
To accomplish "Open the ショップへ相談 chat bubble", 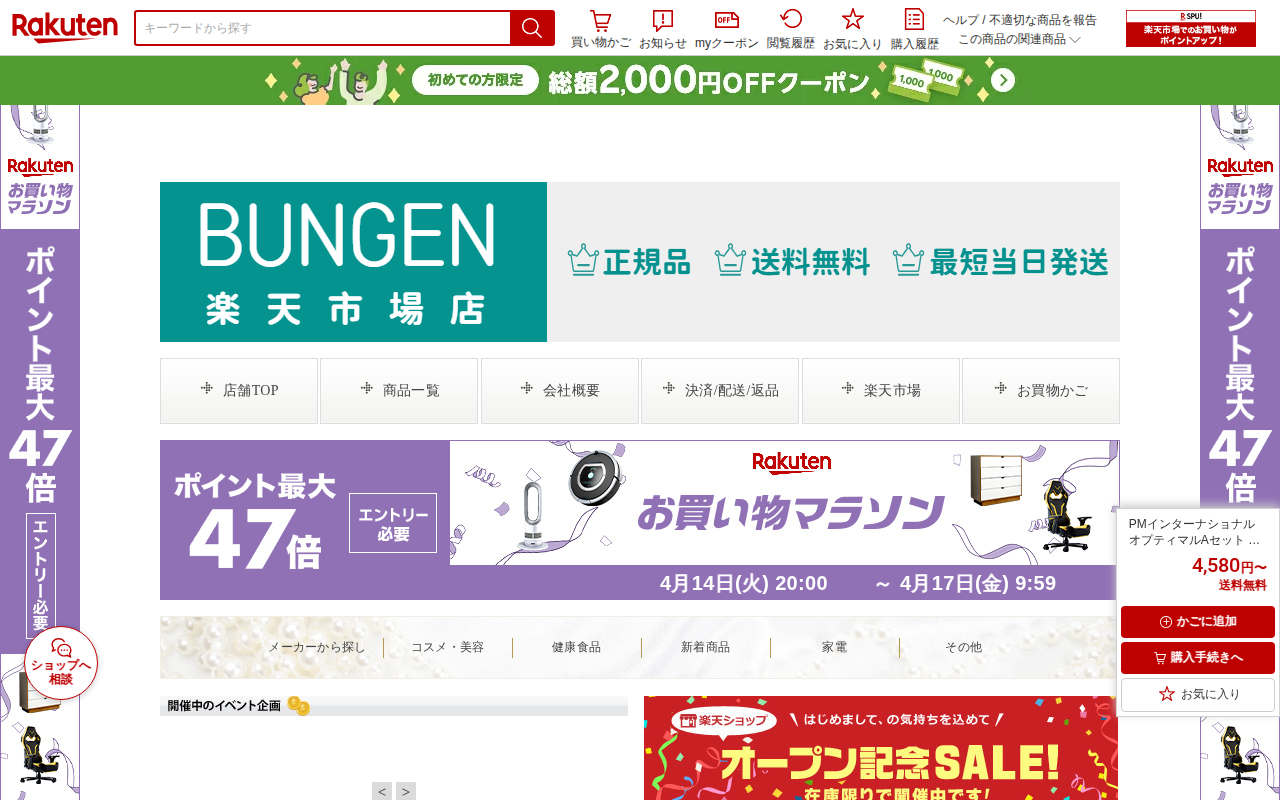I will 61,663.
